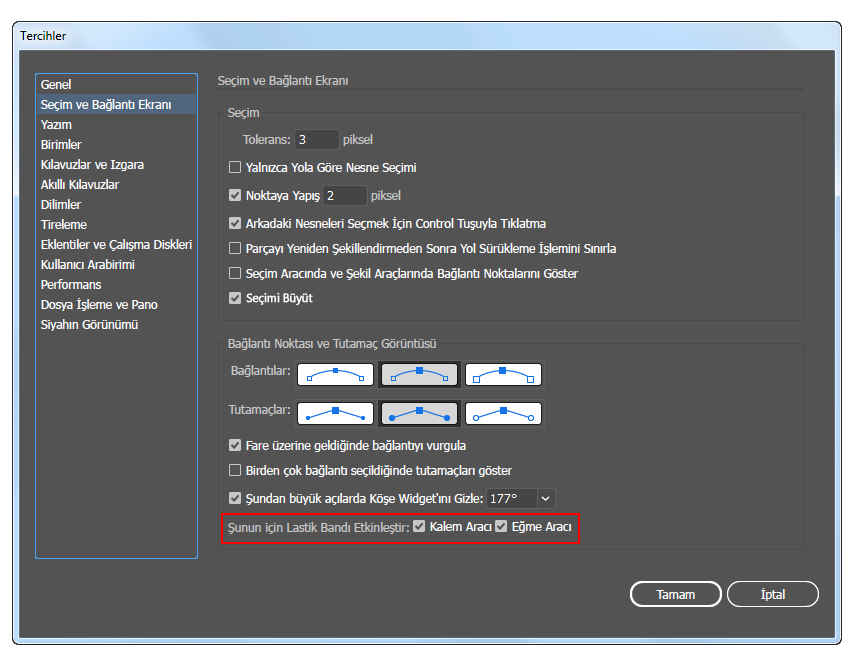Toggle Eğme Aracı rubber band checkbox
854x655 pixels.
click(501, 526)
